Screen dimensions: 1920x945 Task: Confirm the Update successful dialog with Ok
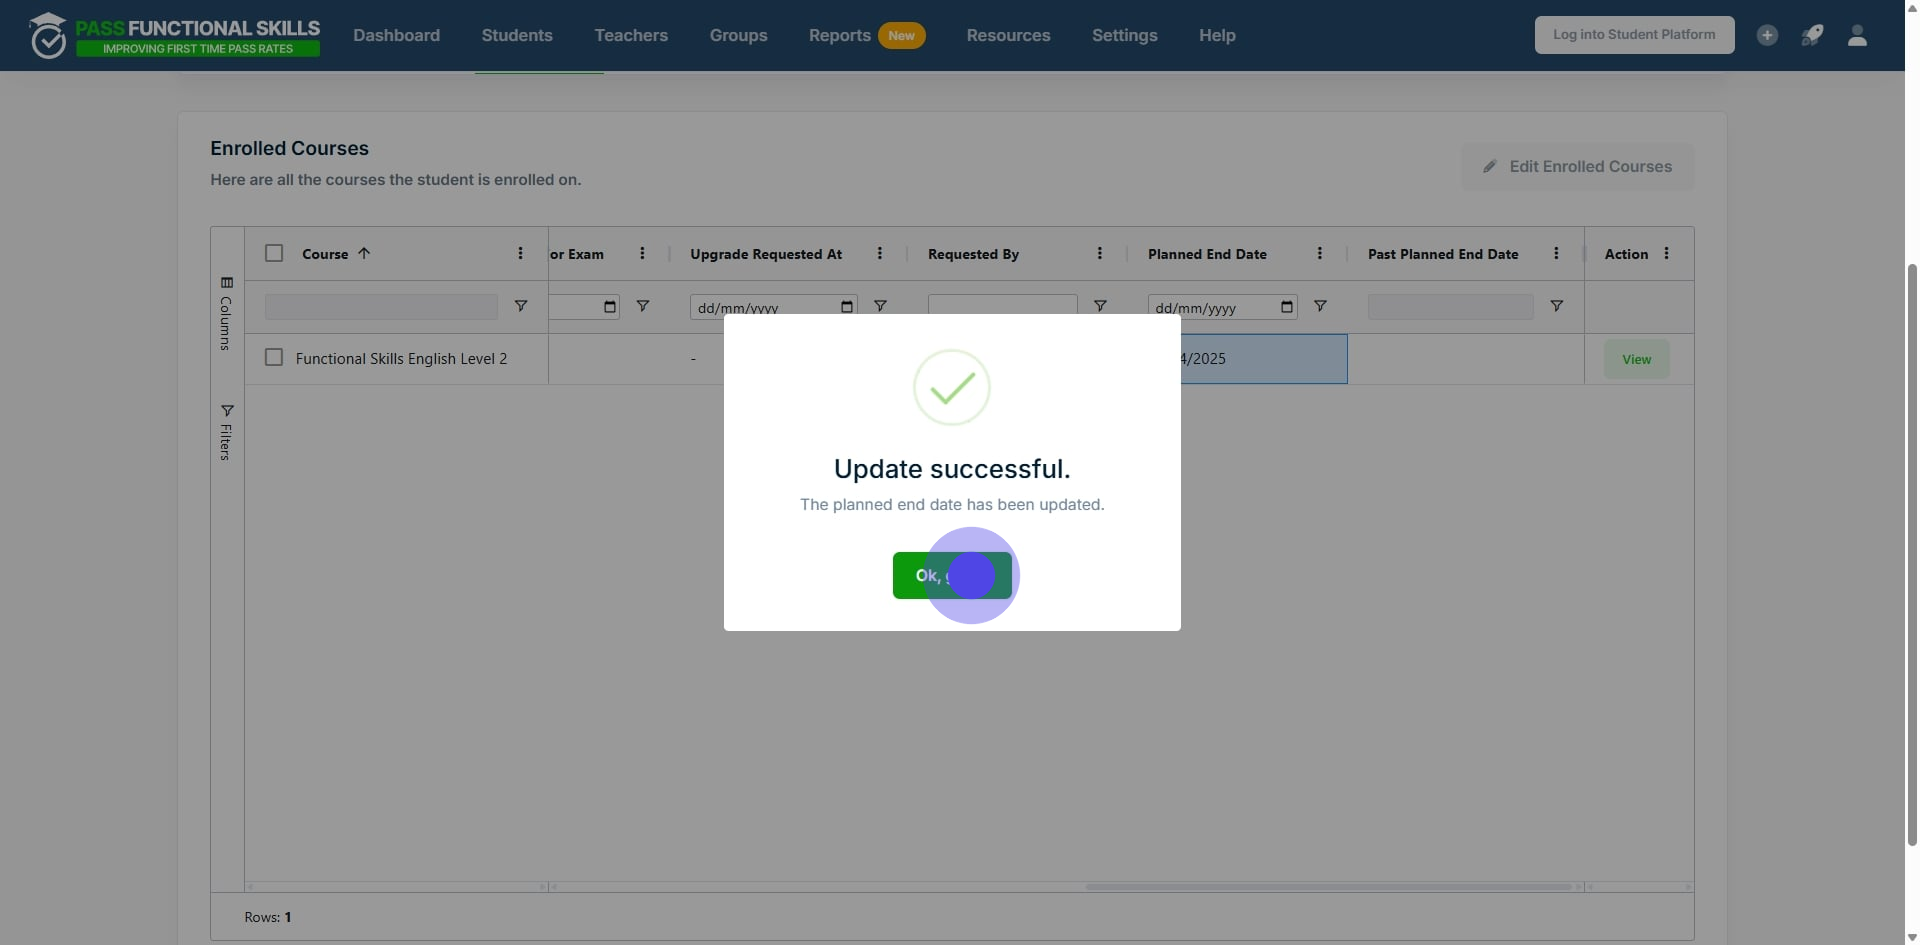[x=951, y=576]
